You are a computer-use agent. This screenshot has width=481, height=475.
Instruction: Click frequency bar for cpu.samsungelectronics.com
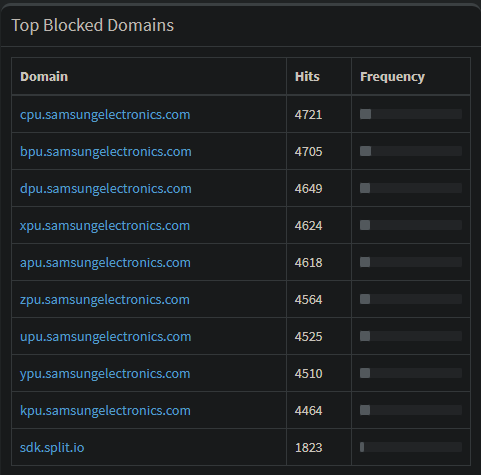click(x=411, y=114)
